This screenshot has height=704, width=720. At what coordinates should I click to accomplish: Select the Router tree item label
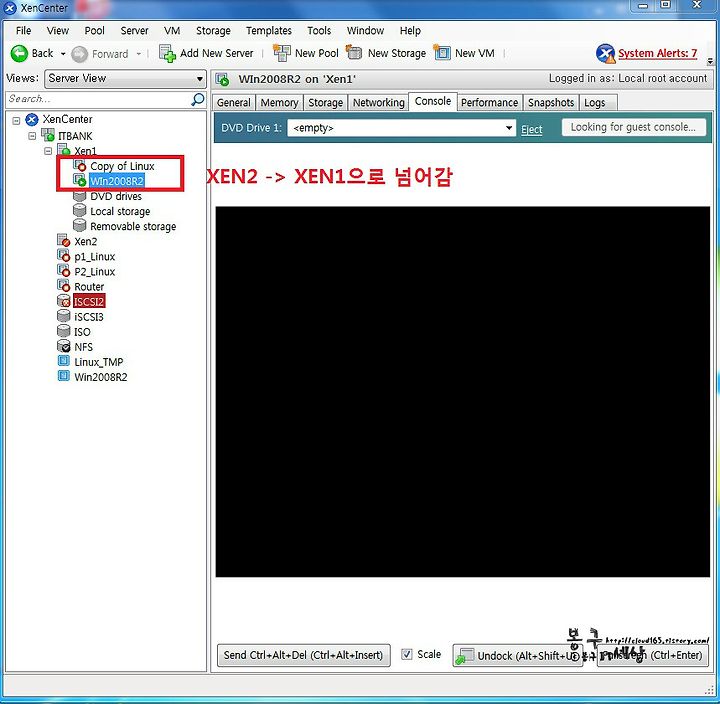pos(89,287)
